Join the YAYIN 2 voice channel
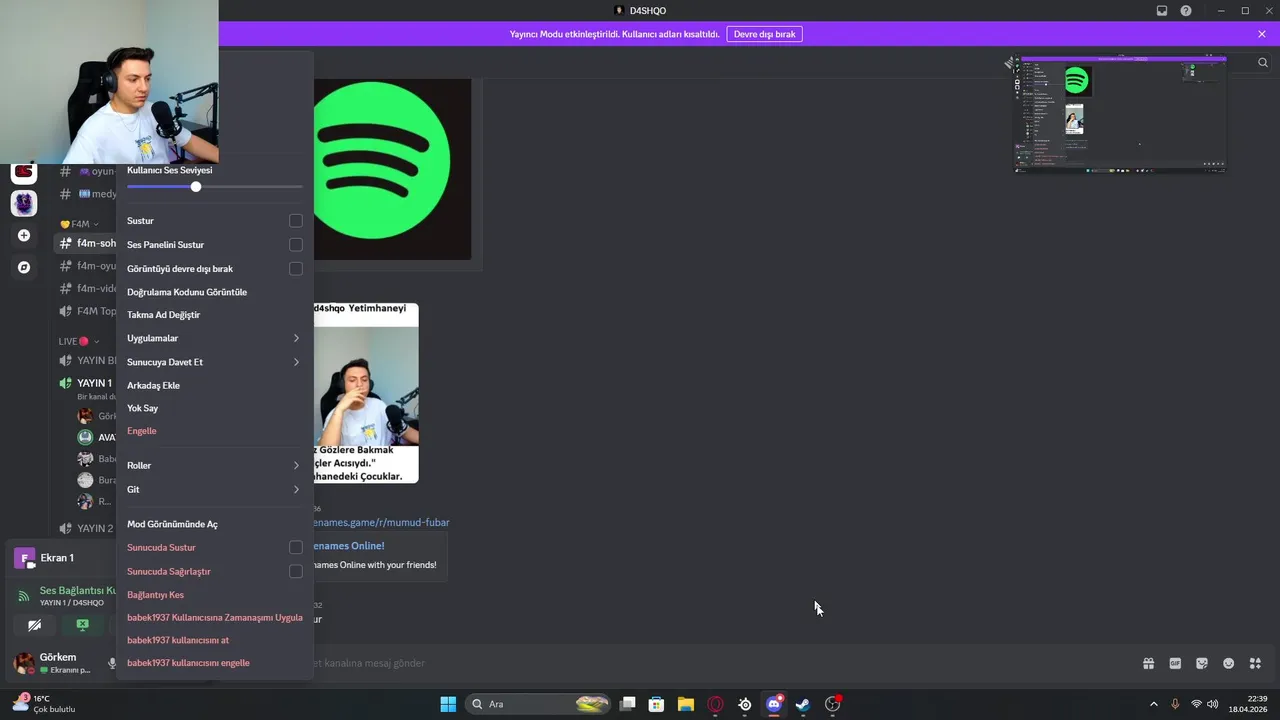This screenshot has height=720, width=1280. click(x=86, y=528)
